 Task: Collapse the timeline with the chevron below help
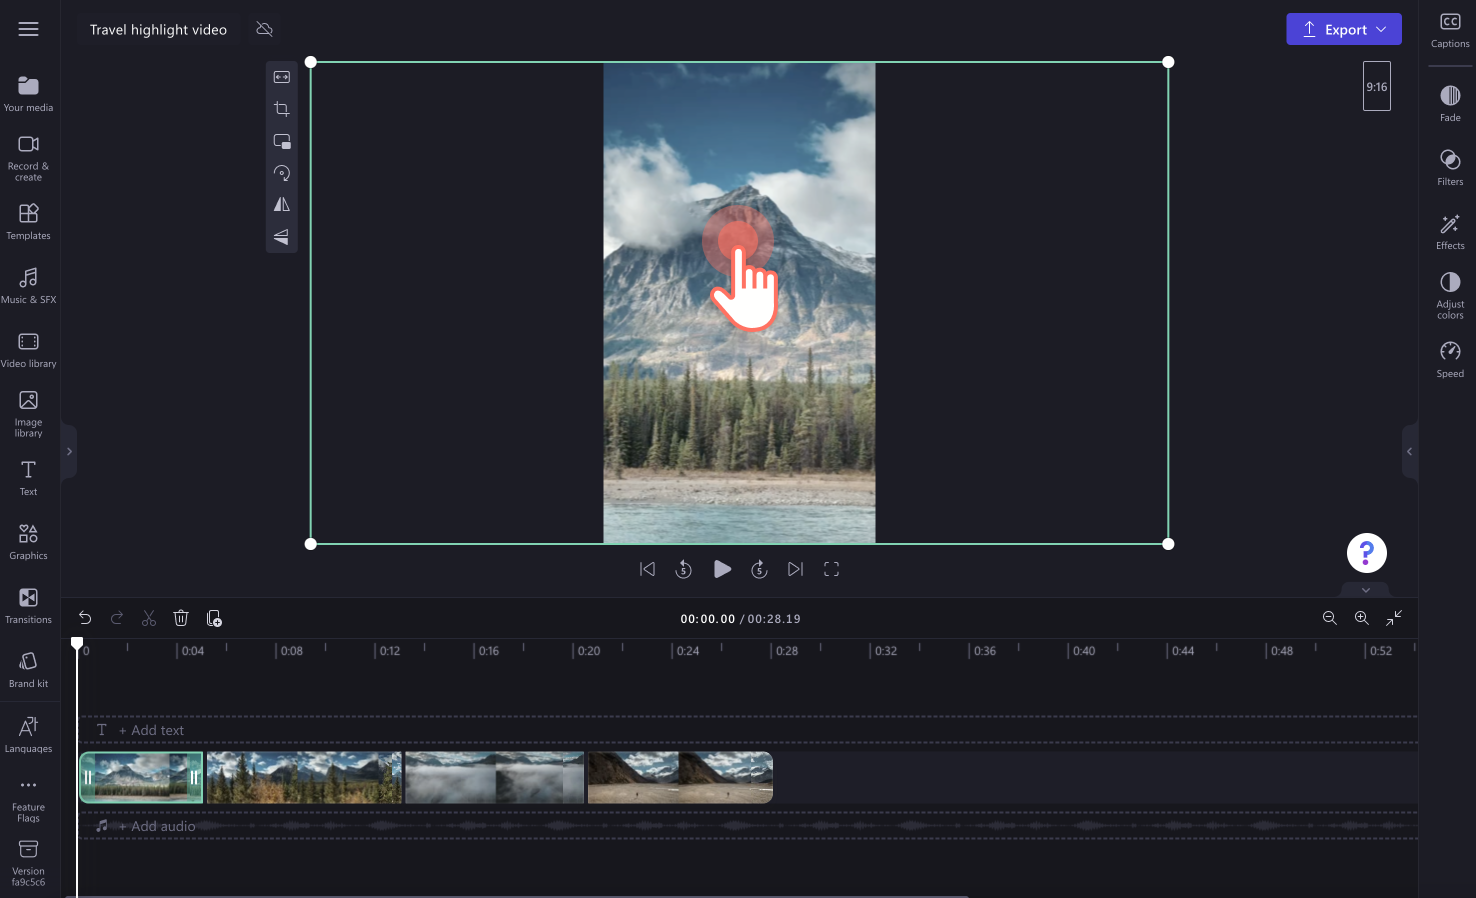click(x=1366, y=590)
